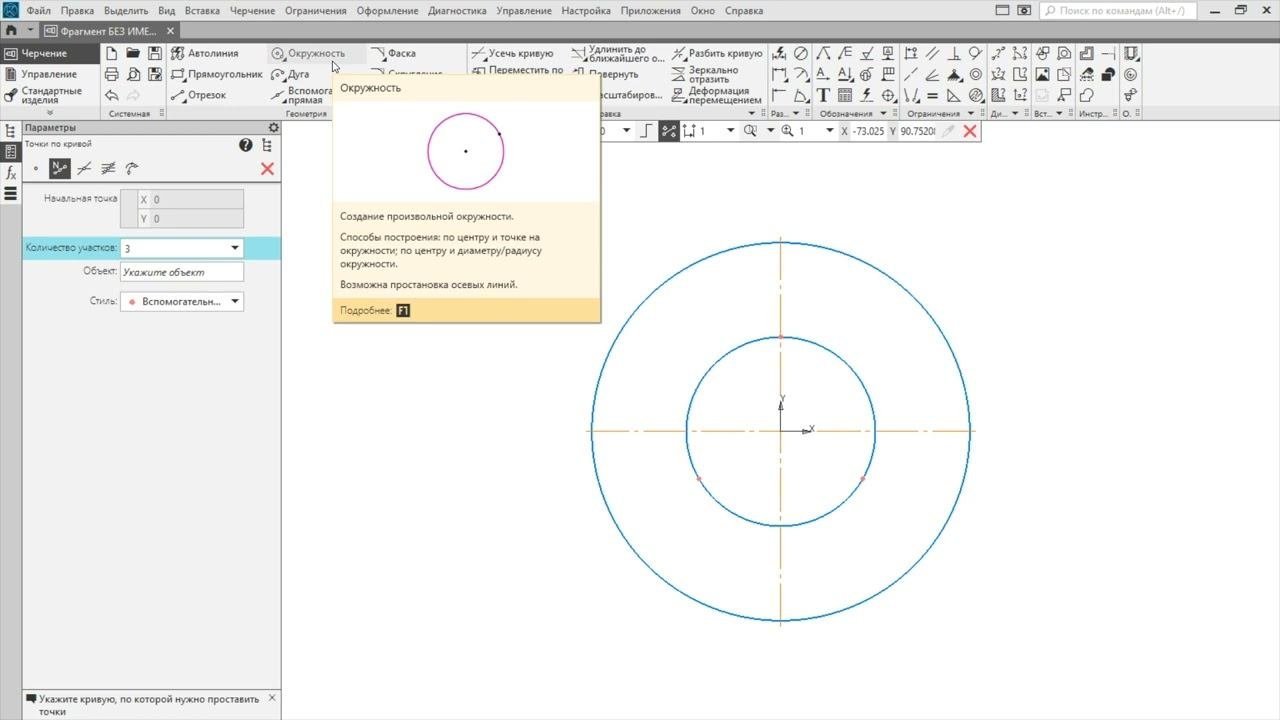Toggle the points along curve mode
The image size is (1280, 720).
[60, 169]
